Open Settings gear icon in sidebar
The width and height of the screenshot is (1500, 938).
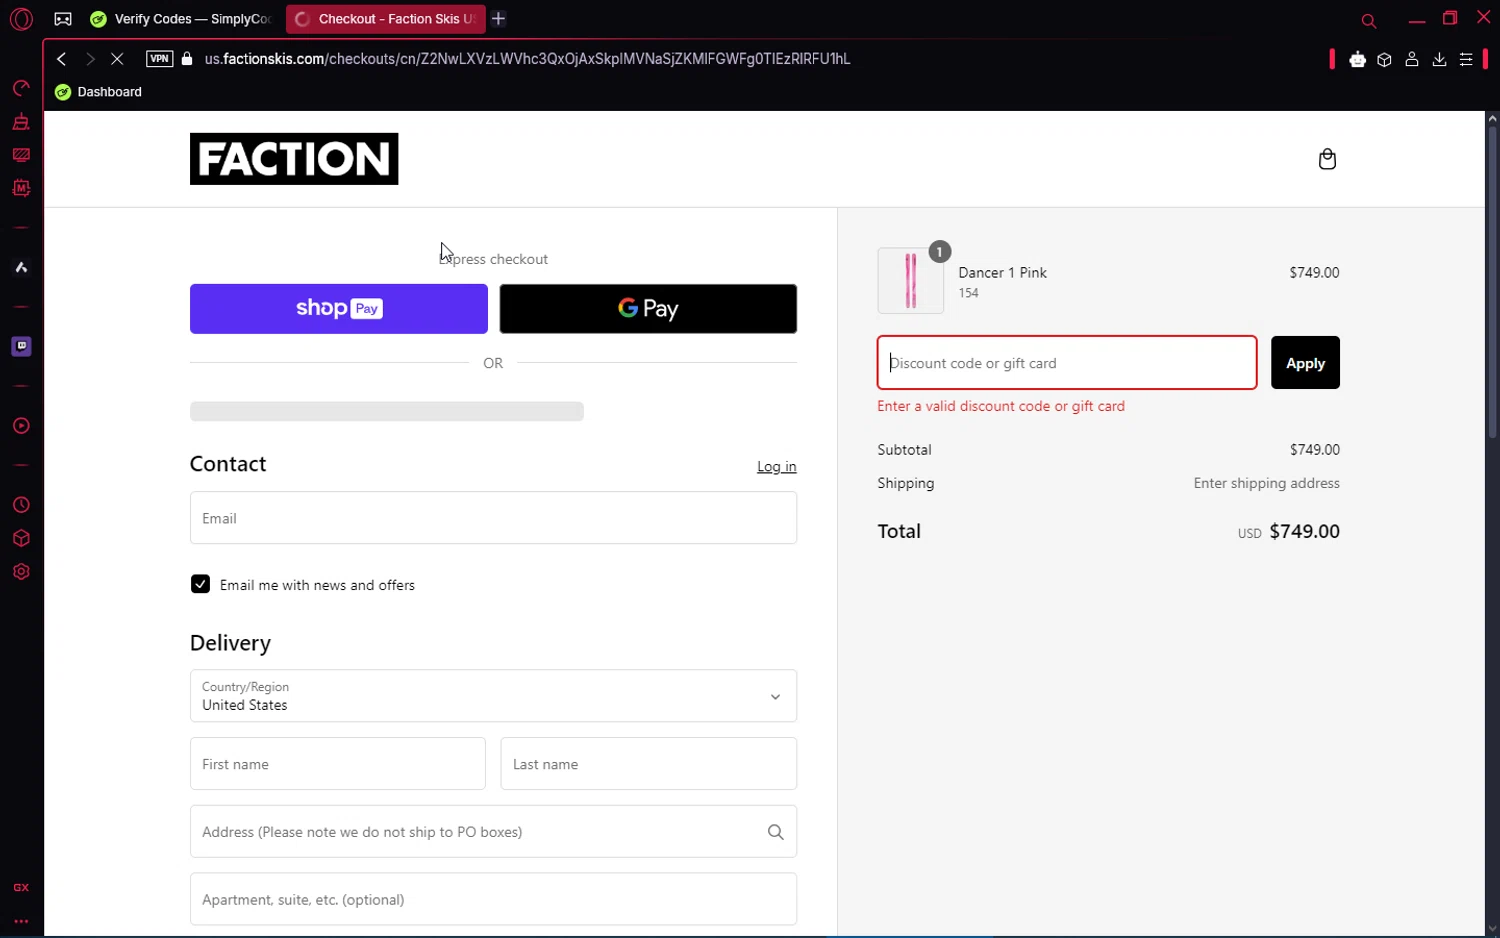[21, 572]
